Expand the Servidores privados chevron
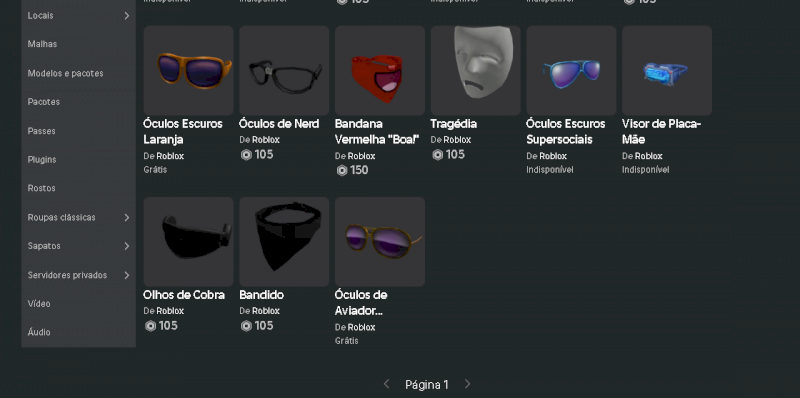The height and width of the screenshot is (398, 800). coord(127,275)
